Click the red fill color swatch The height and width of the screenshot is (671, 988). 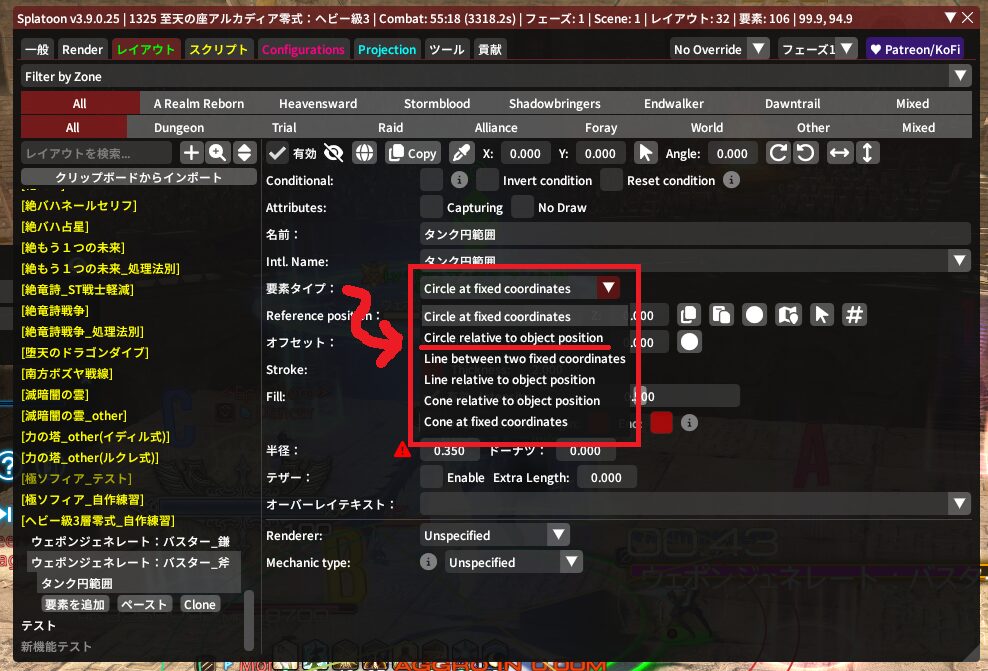point(661,422)
